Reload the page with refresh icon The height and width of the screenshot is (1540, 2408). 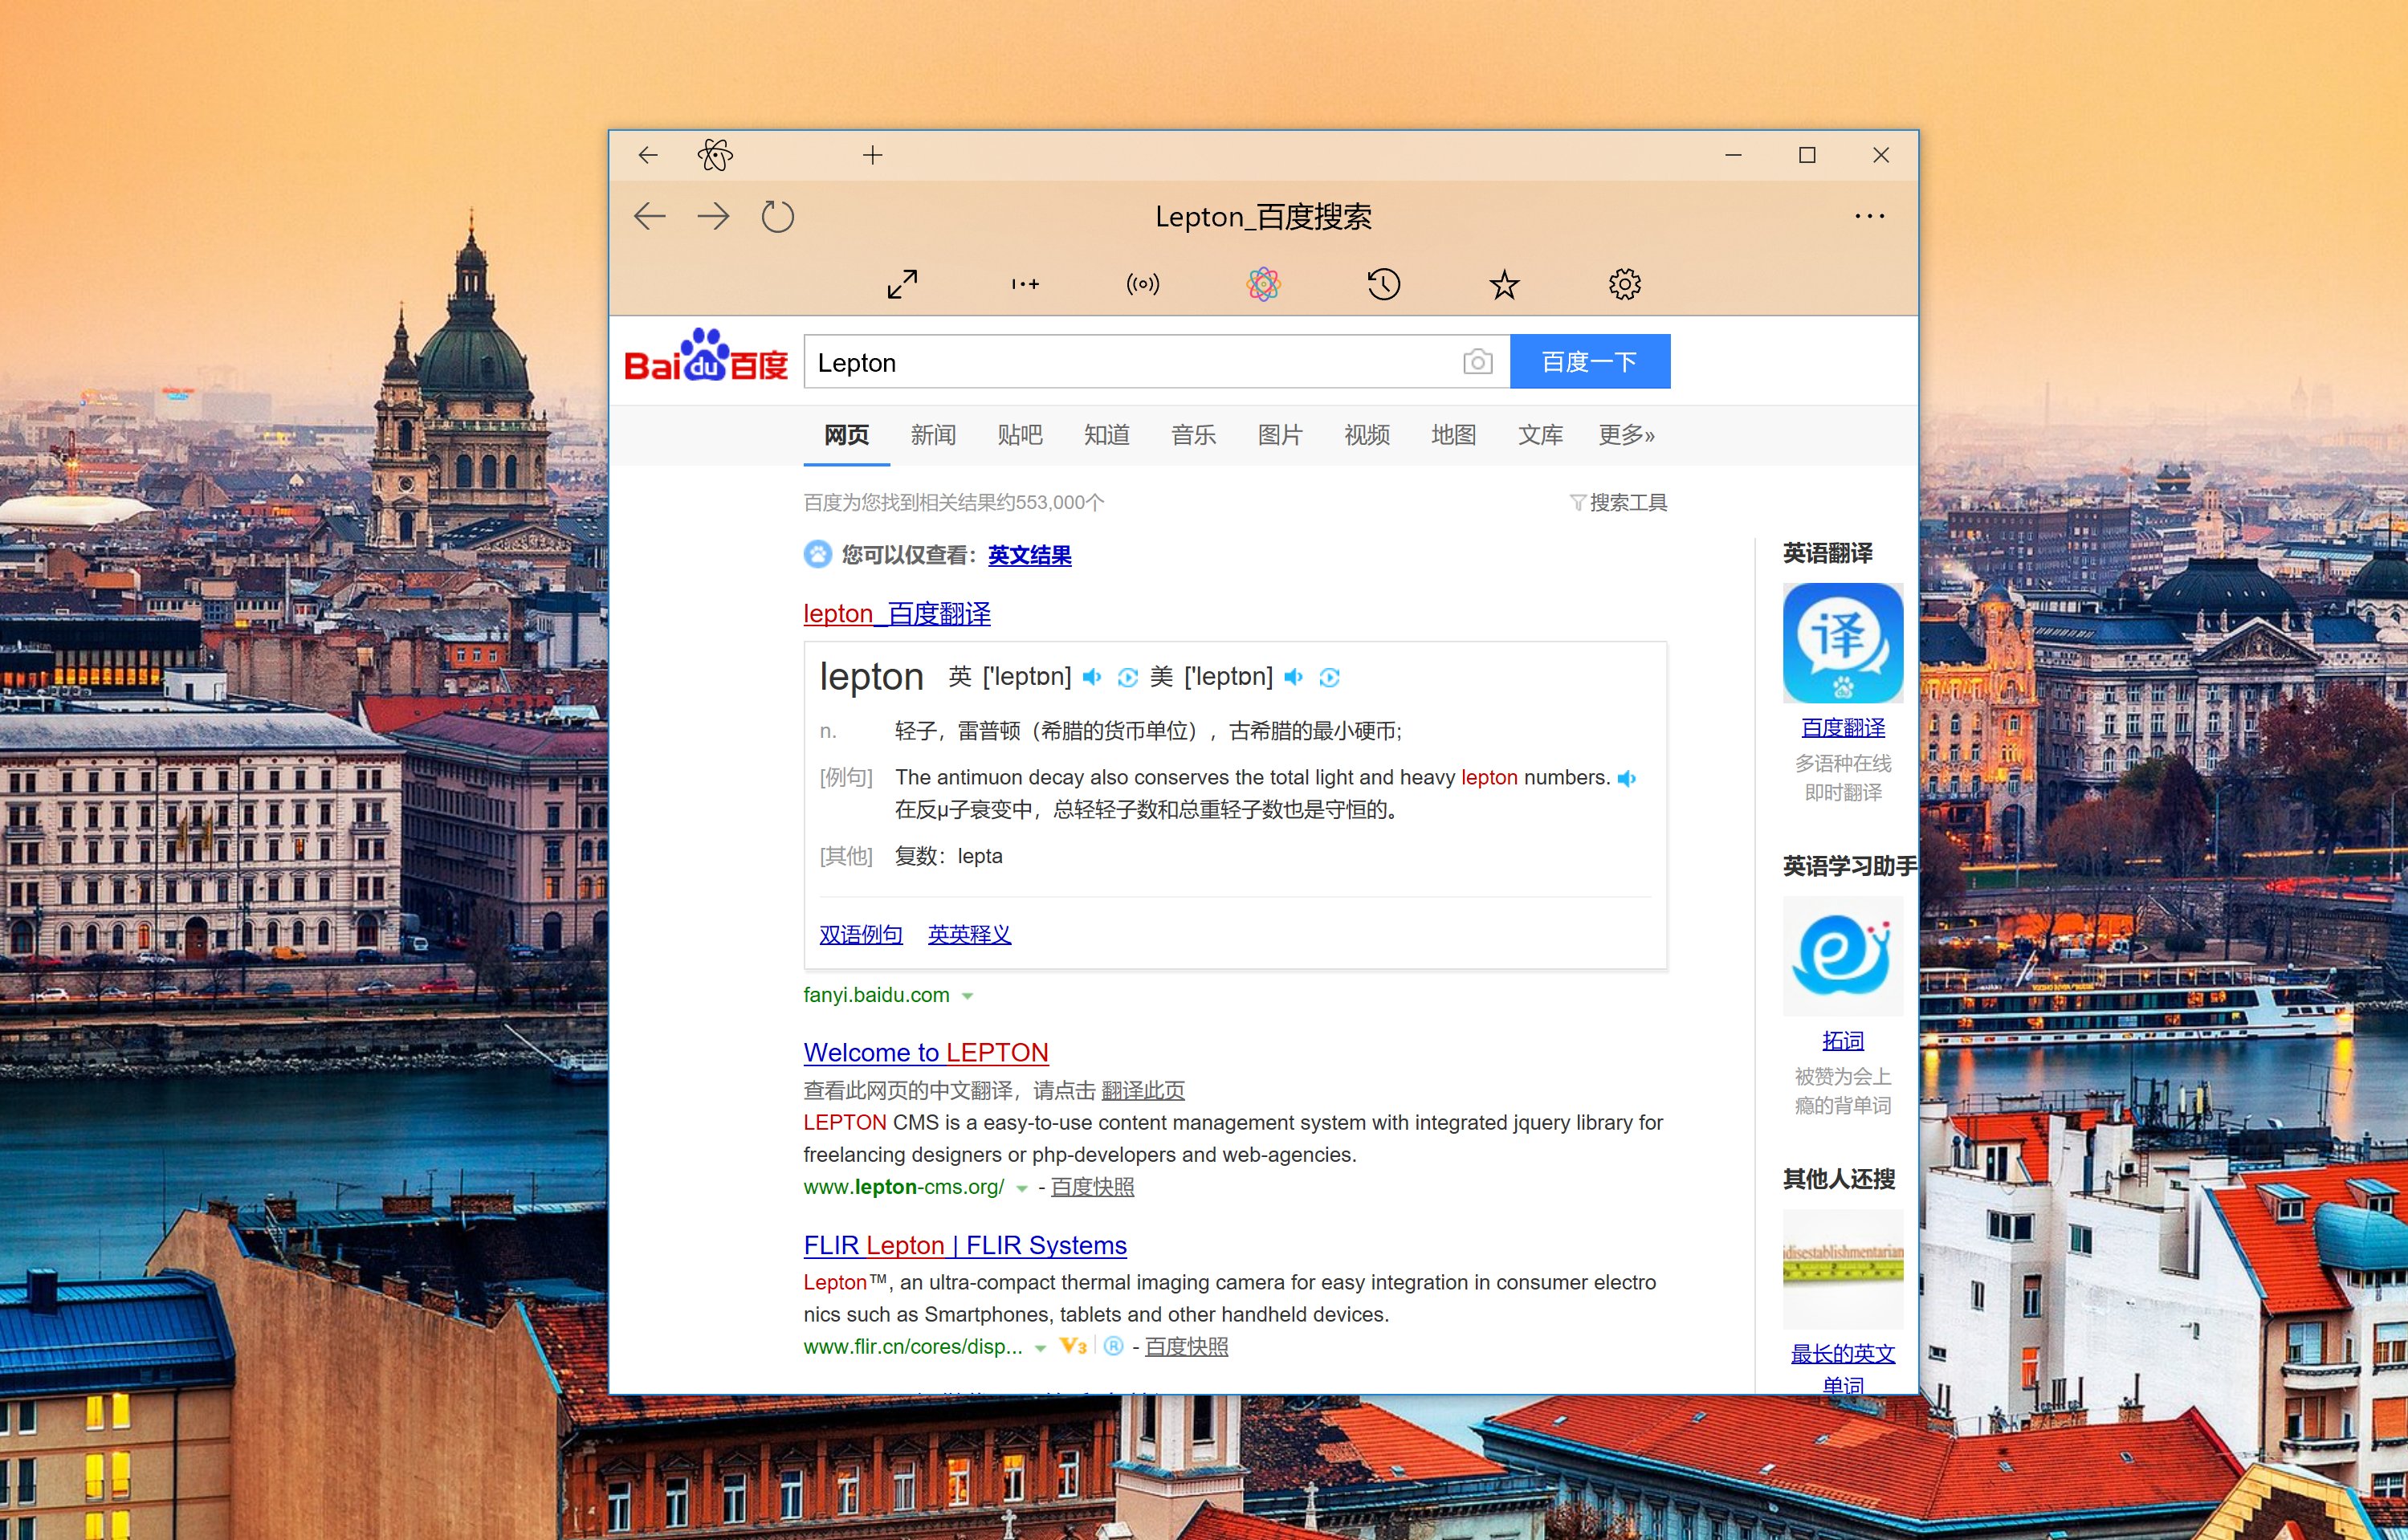[x=777, y=217]
